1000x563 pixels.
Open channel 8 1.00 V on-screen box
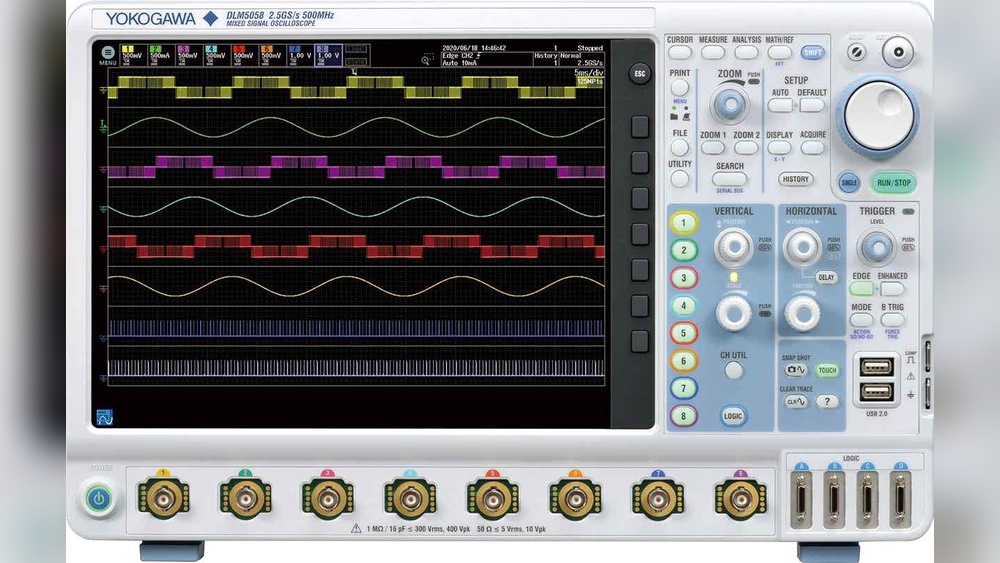pos(328,55)
